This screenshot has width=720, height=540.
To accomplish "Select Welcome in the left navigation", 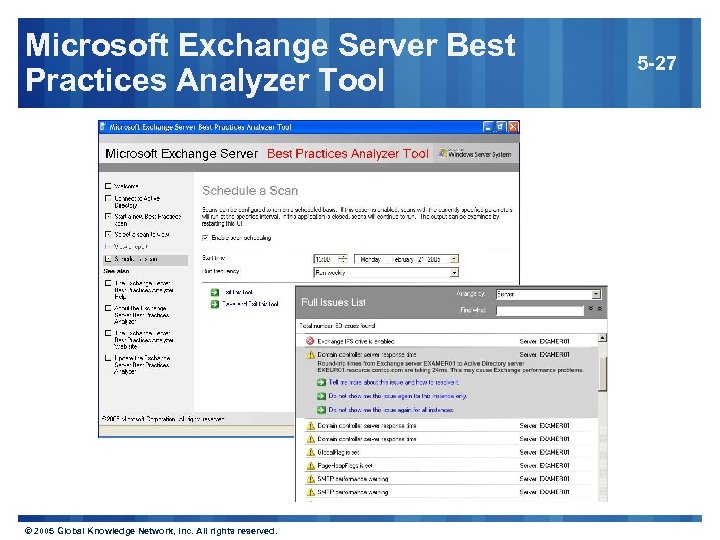I will click(x=126, y=186).
